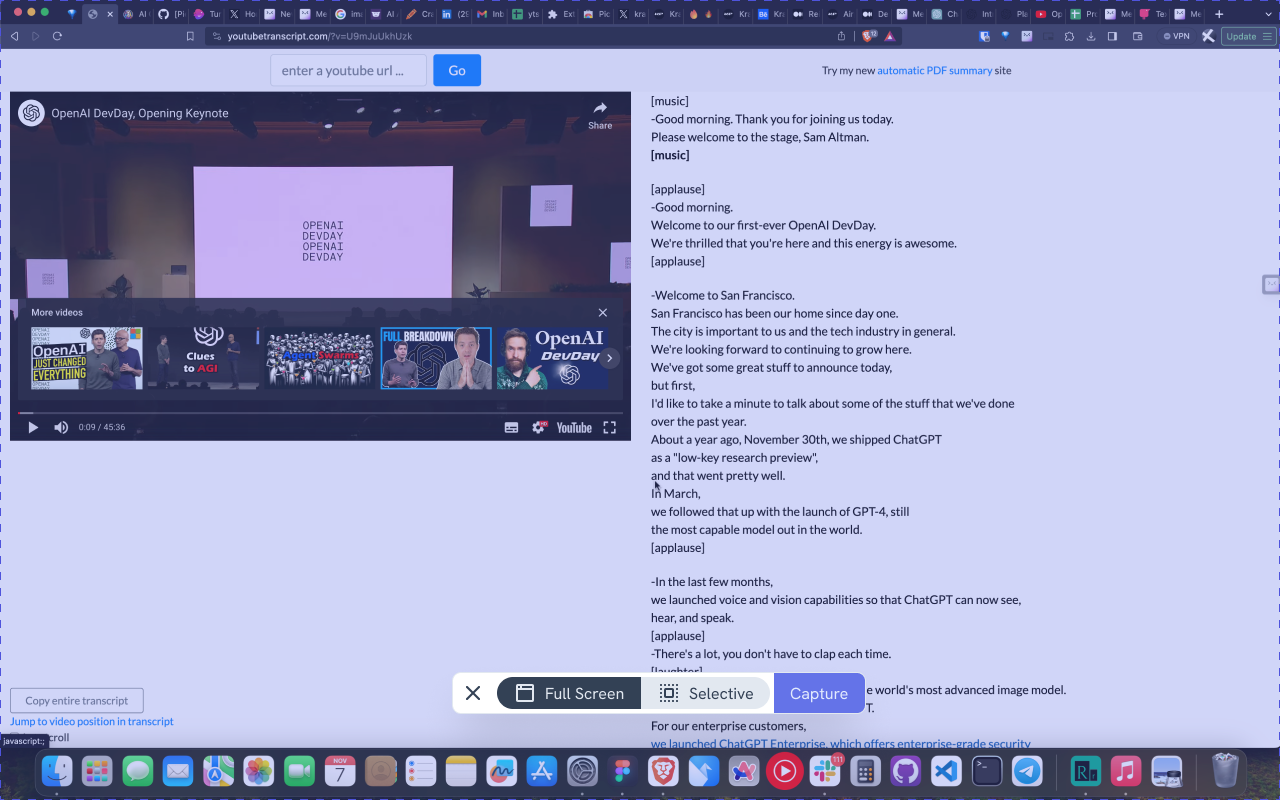
Task: Open Visual Studio Code from the Dock
Action: point(946,771)
